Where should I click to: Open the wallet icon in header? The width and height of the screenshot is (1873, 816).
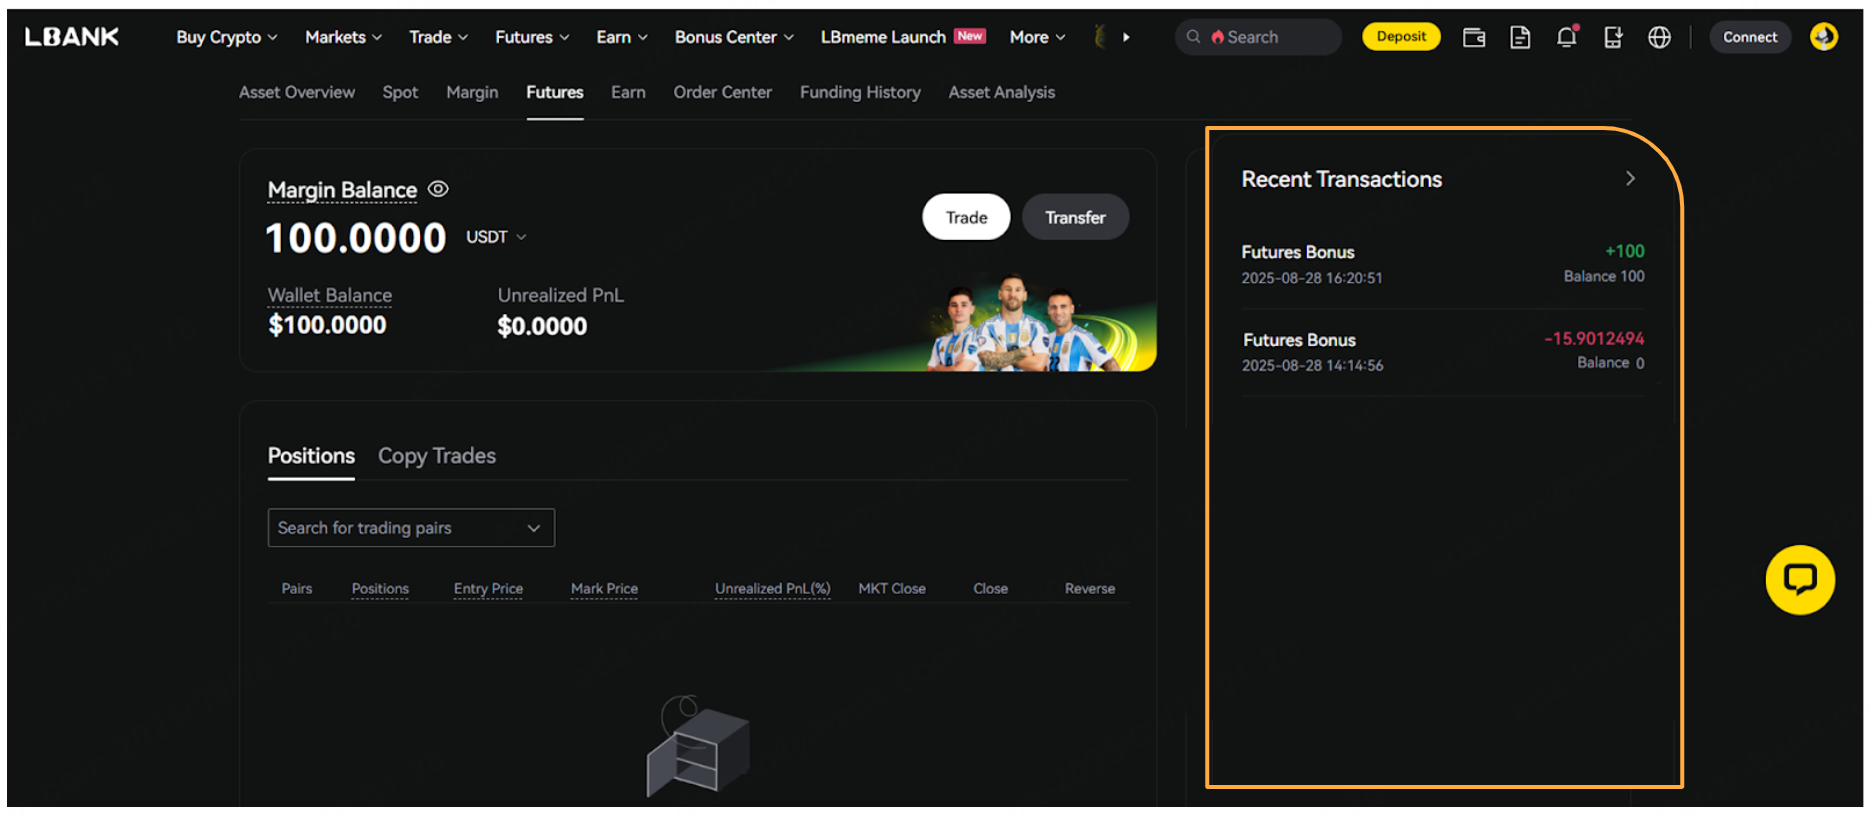(x=1473, y=38)
